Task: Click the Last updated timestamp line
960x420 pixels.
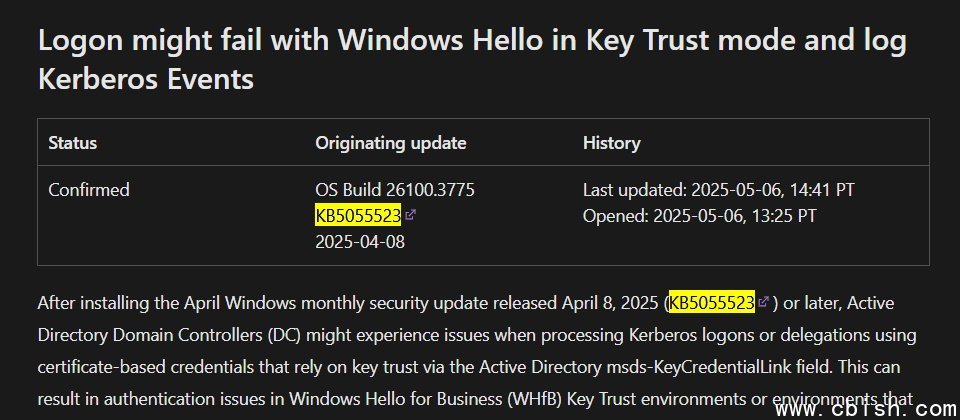Action: [718, 190]
